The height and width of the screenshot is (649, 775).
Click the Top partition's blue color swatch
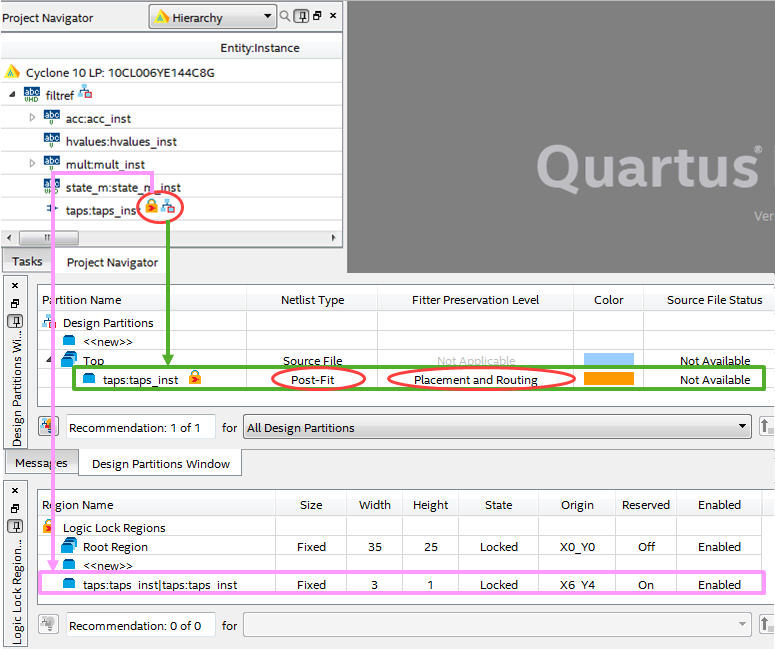tap(608, 360)
